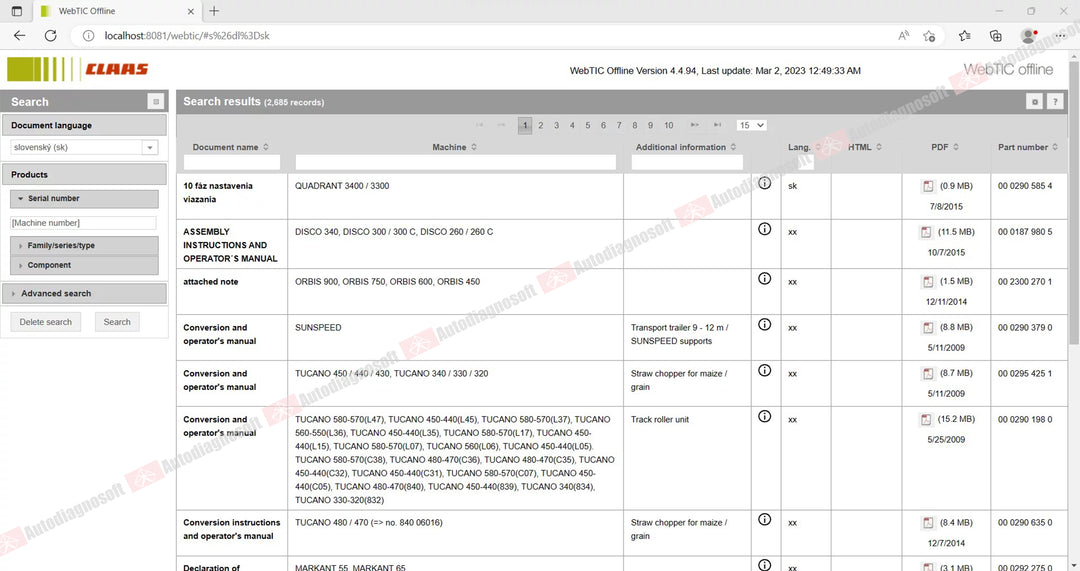Screen dimensions: 1080x571
Task: Go to results page 3
Action: click(x=557, y=125)
